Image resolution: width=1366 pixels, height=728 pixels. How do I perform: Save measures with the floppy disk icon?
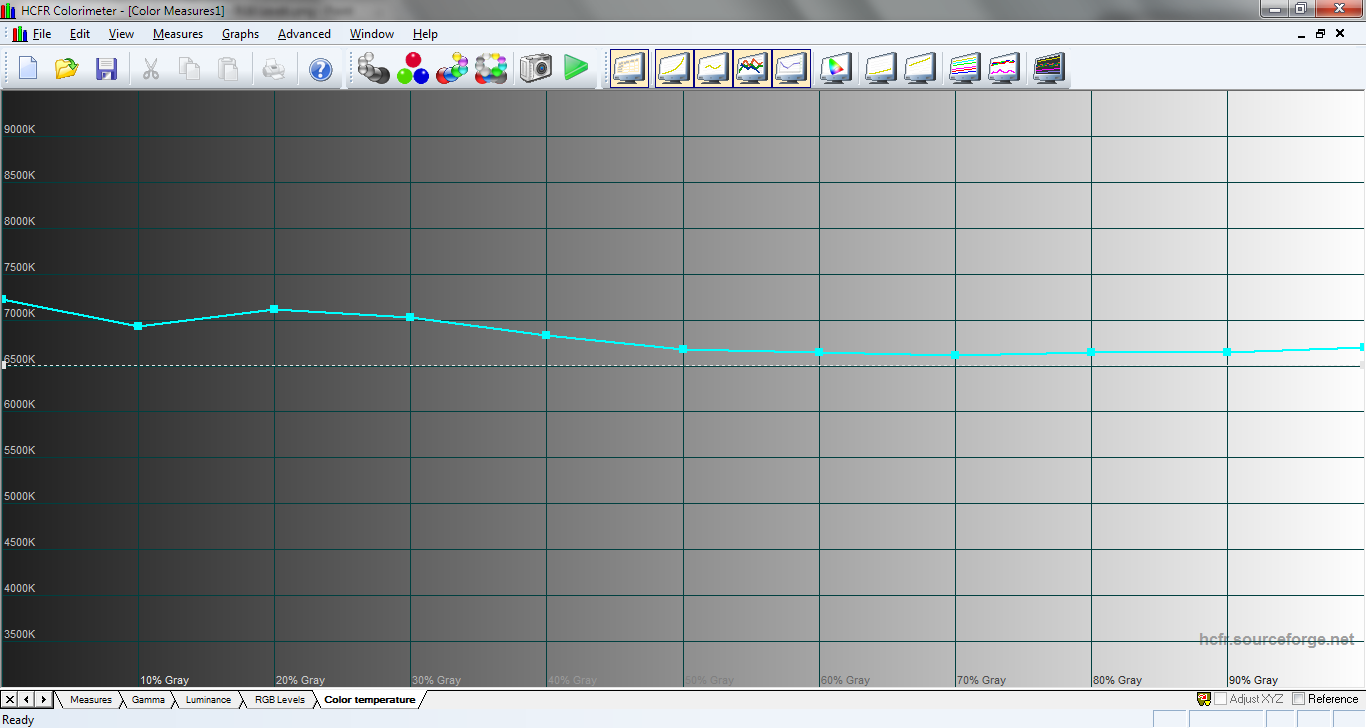click(x=106, y=68)
